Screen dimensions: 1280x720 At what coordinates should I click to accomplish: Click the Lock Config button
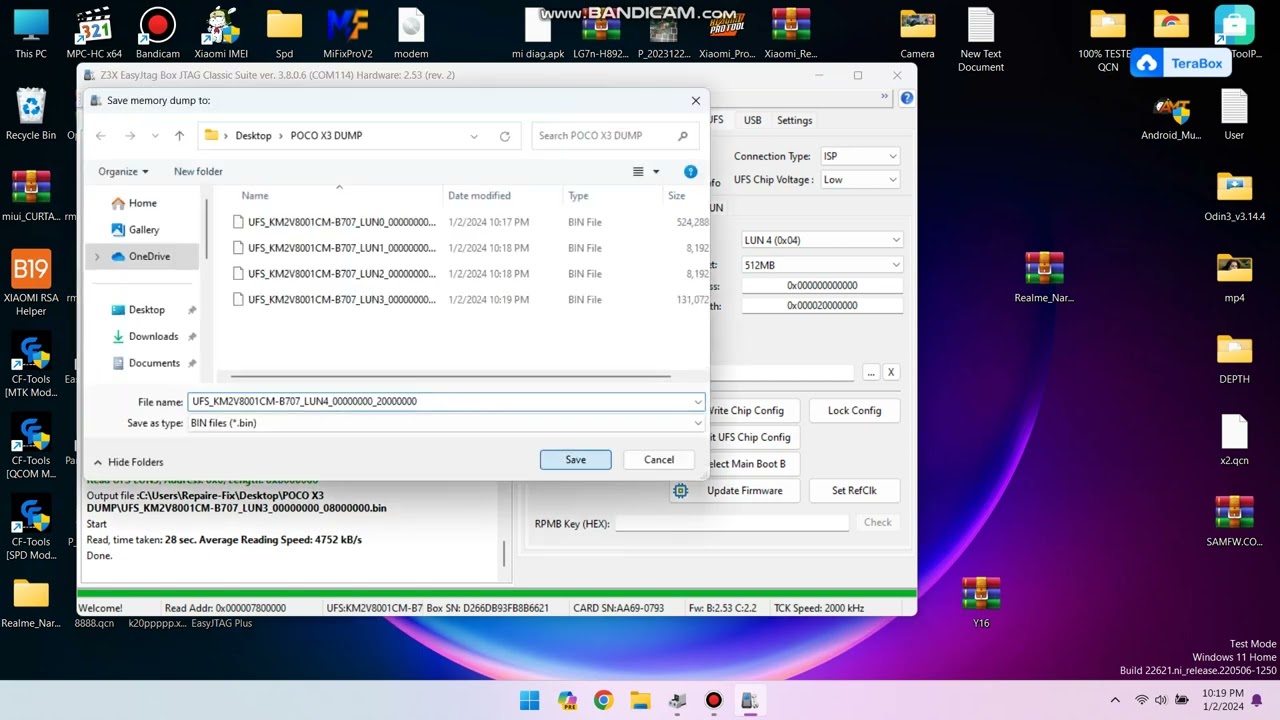coord(854,411)
